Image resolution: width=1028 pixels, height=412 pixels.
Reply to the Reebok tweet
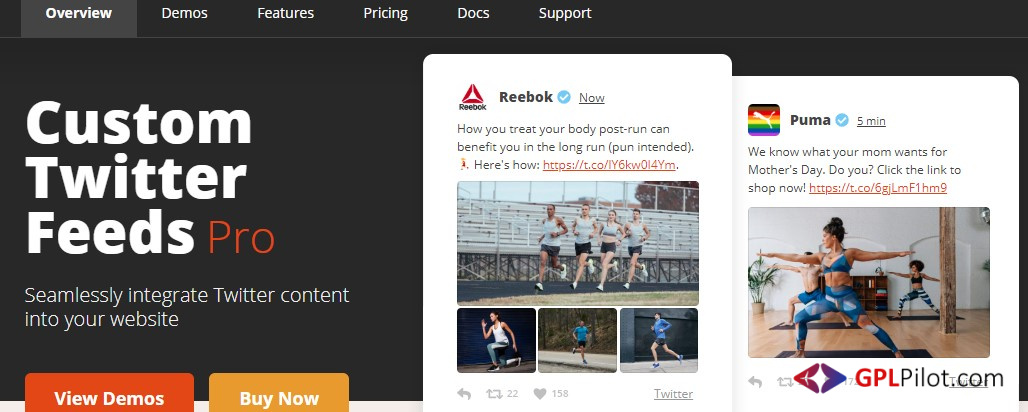coord(464,394)
